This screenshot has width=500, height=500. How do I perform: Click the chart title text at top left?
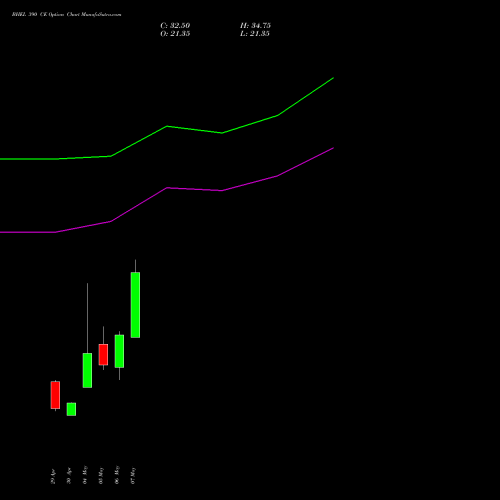click(x=66, y=15)
